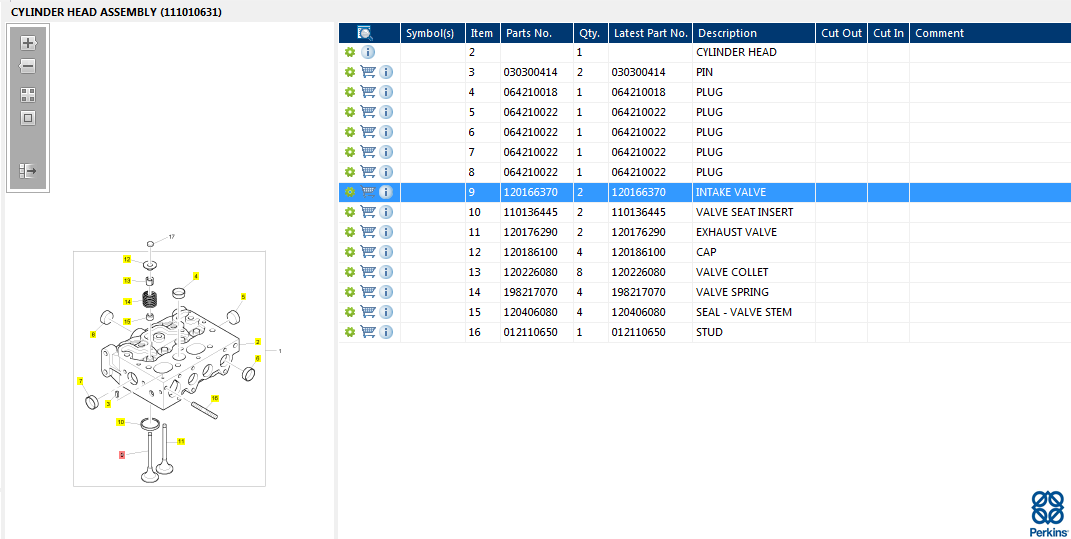Add CAP 120186100 to the cart

pyautogui.click(x=368, y=252)
